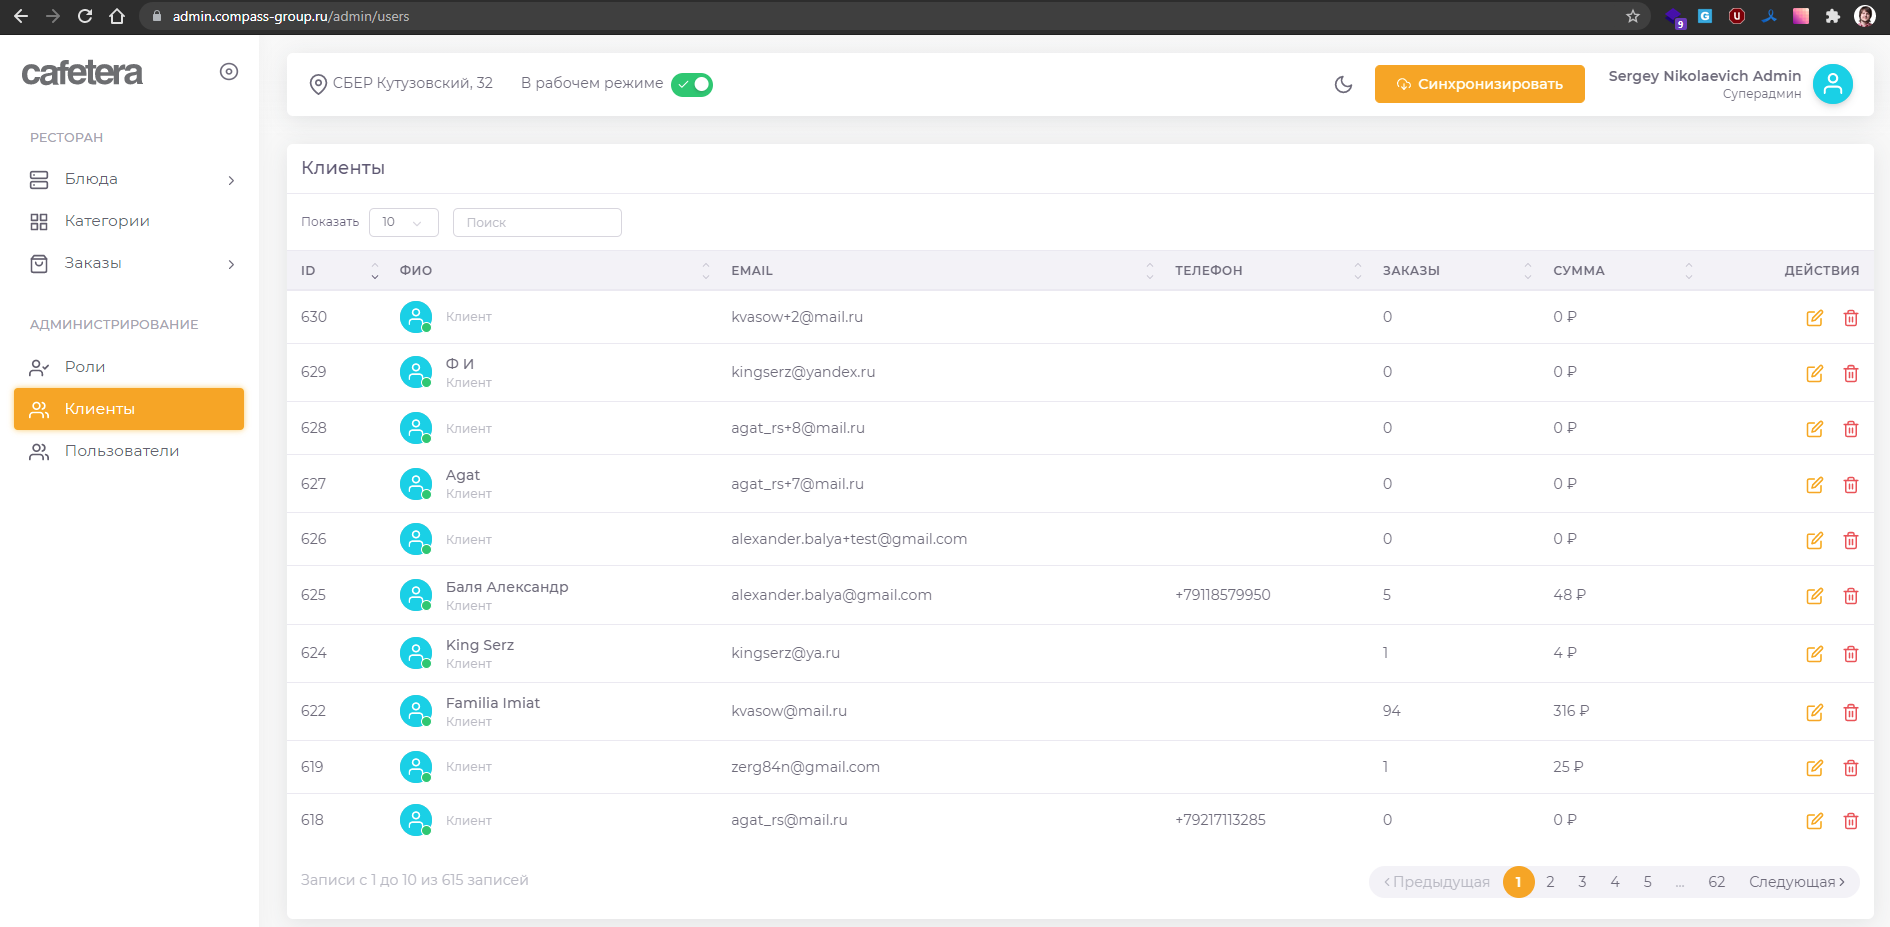Open the rows-per-page dropdown showing 10

pyautogui.click(x=403, y=222)
